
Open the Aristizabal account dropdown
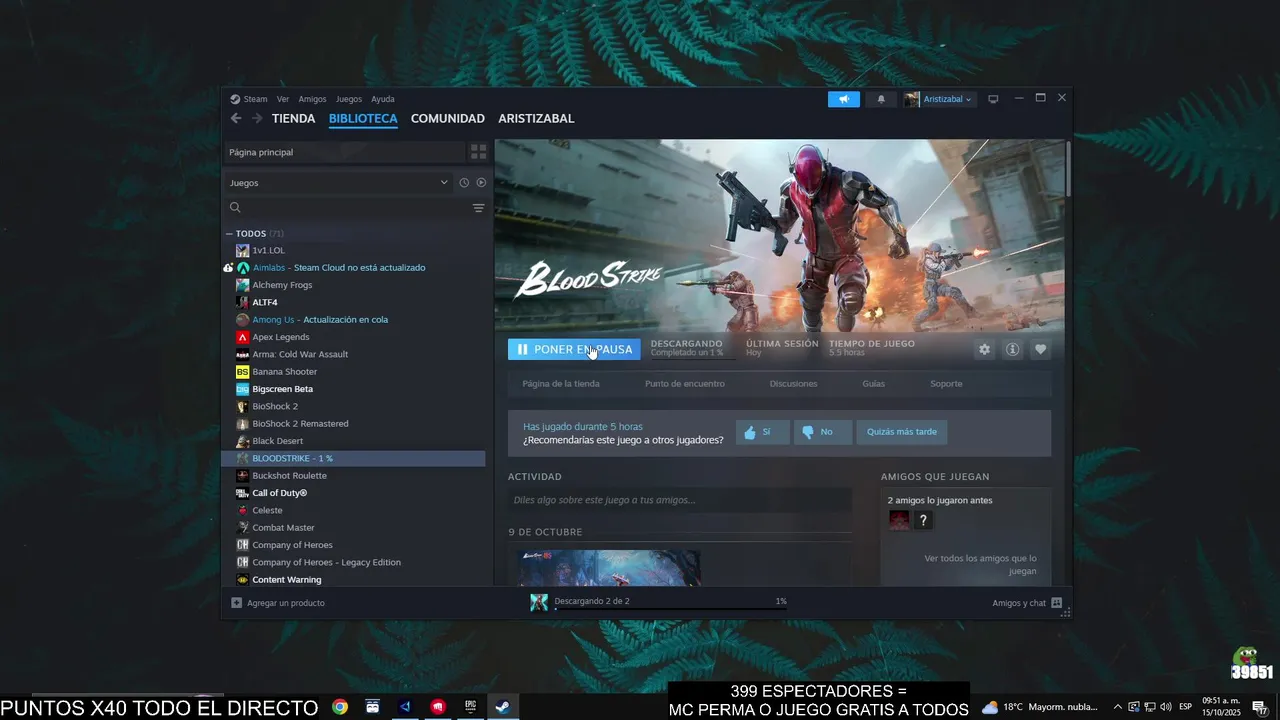(939, 99)
